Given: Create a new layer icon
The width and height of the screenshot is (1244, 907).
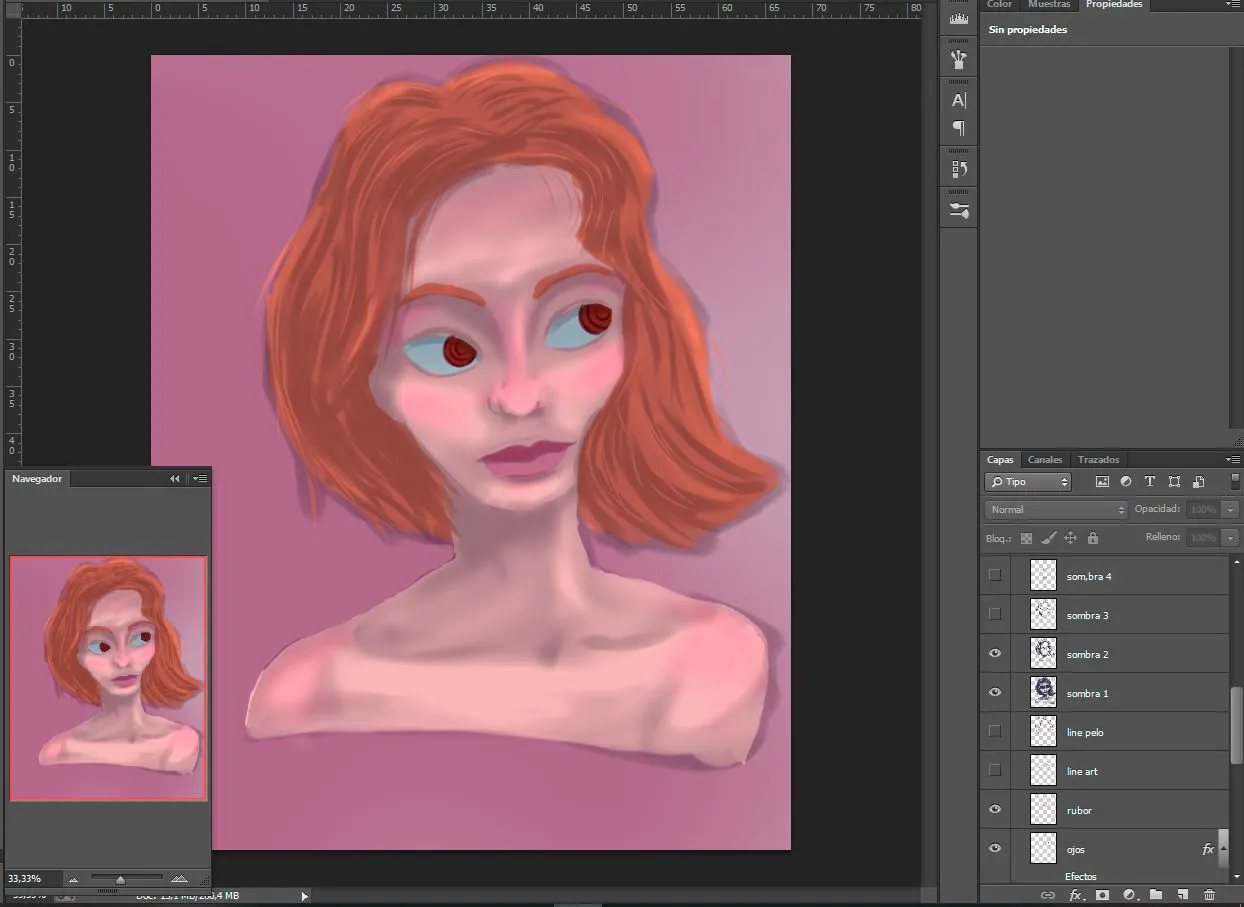Looking at the screenshot, I should [1182, 895].
